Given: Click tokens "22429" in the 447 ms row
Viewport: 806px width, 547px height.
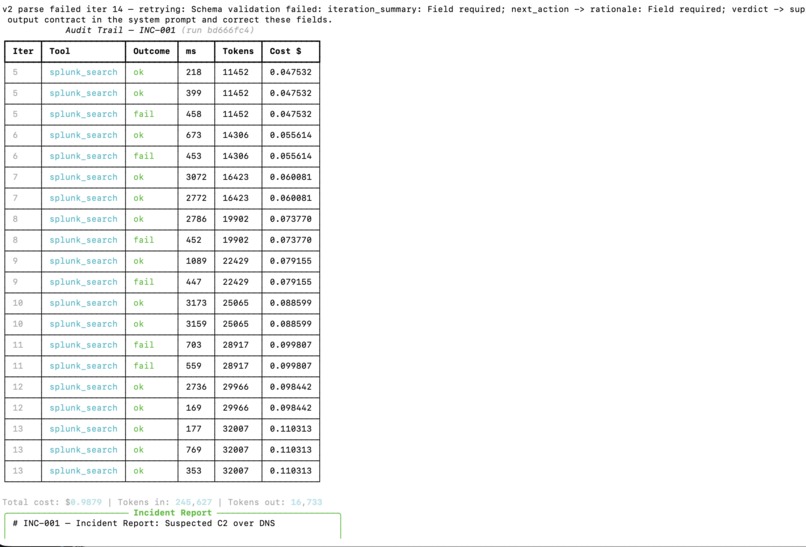Looking at the screenshot, I should 235,282.
